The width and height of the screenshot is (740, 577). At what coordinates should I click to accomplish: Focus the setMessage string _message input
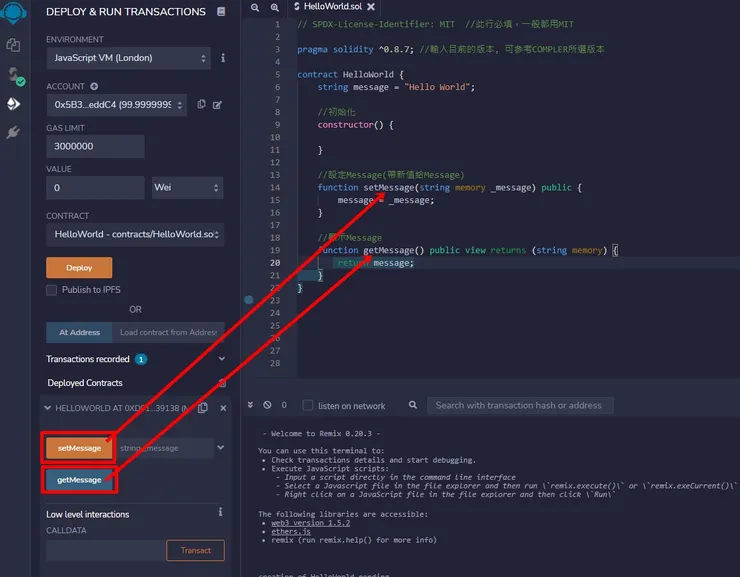pyautogui.click(x=164, y=448)
